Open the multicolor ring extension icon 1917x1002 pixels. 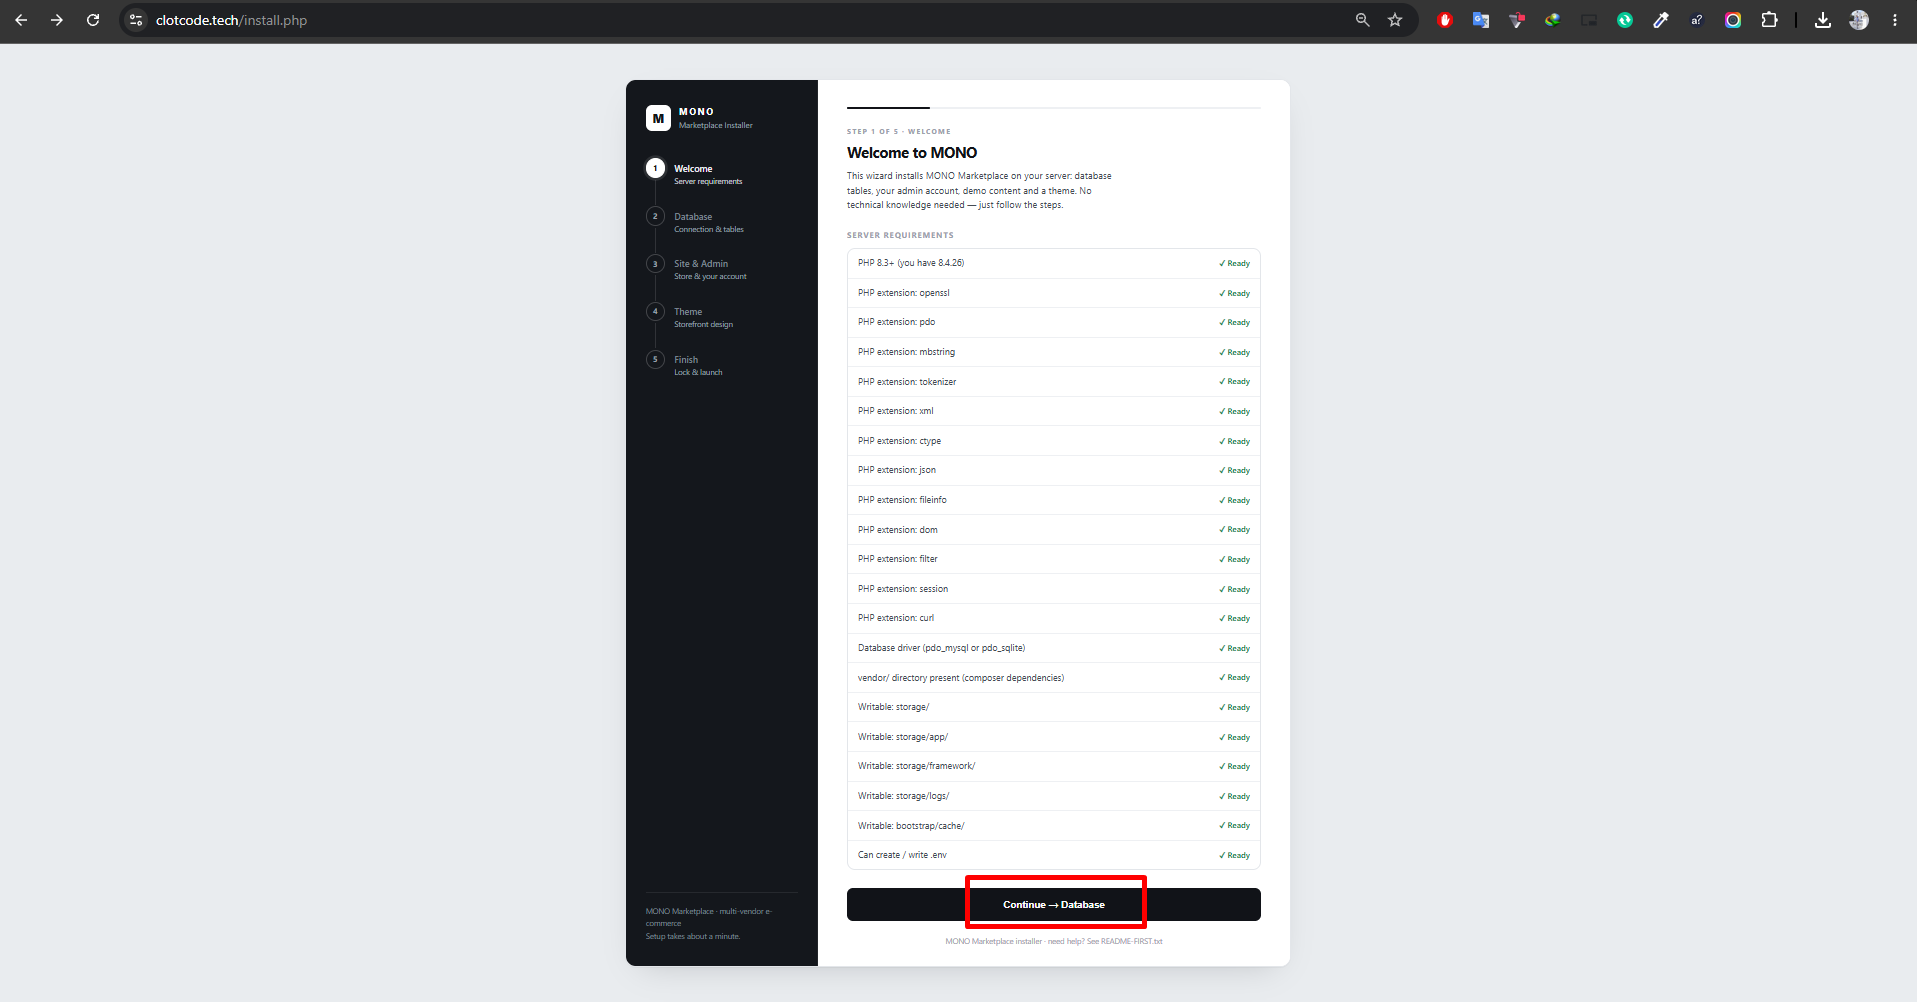[1733, 20]
